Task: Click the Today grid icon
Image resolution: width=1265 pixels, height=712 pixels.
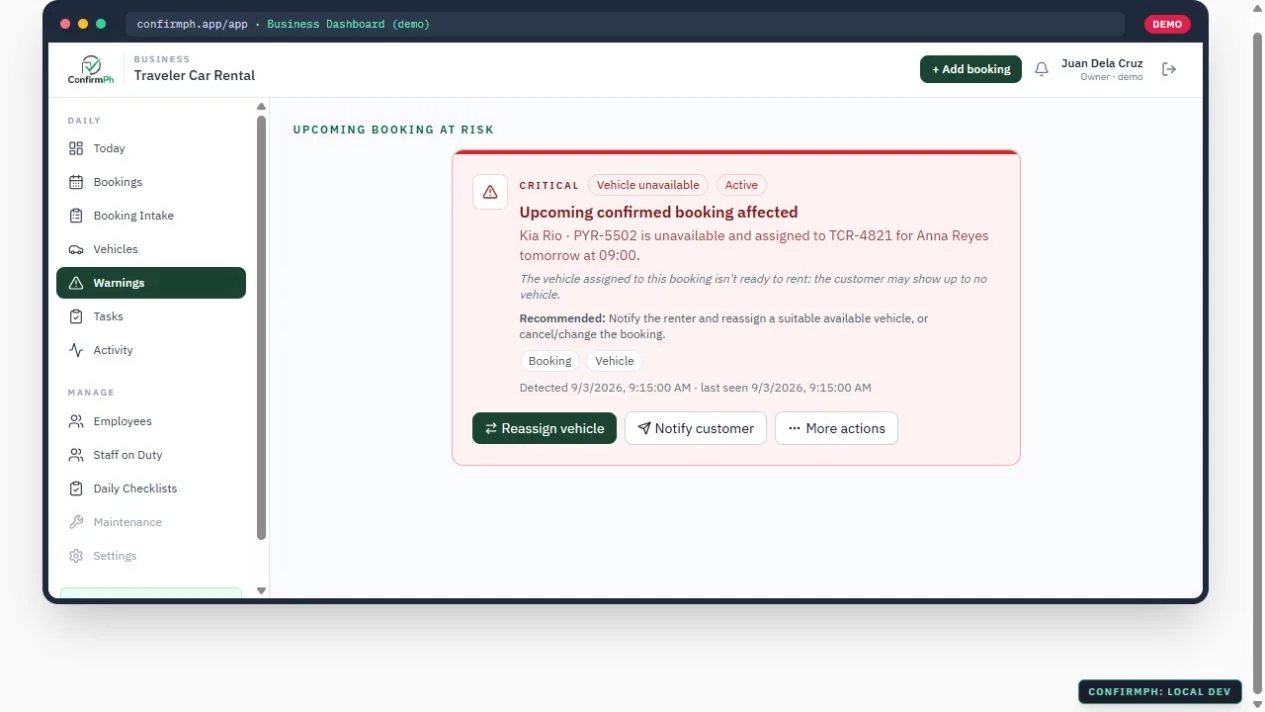Action: pos(76,148)
